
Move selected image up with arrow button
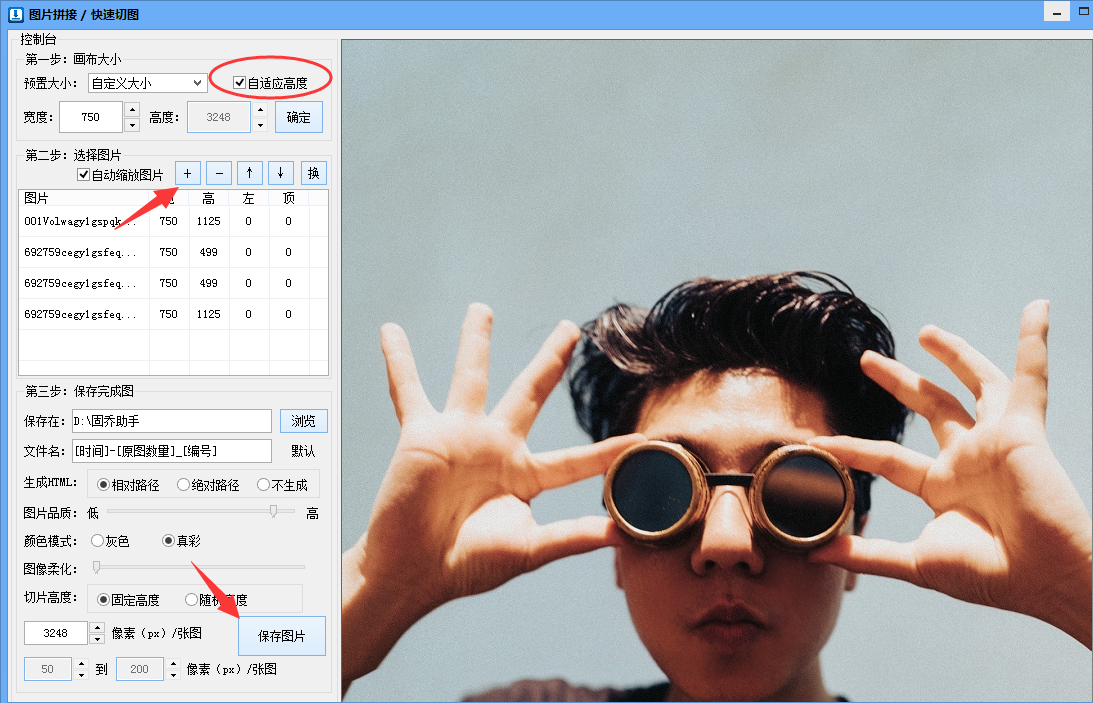[x=249, y=173]
